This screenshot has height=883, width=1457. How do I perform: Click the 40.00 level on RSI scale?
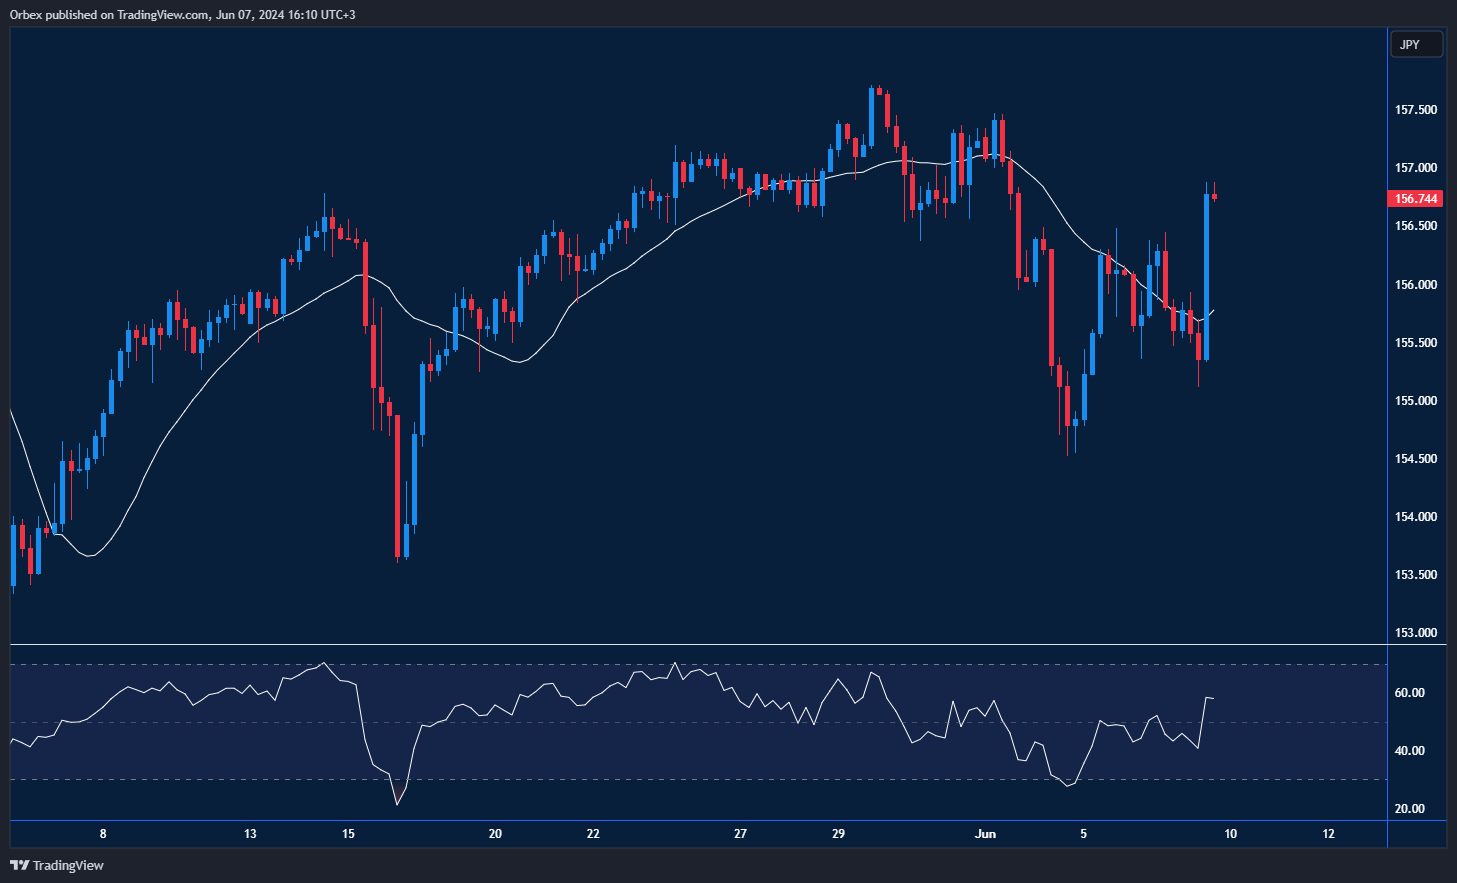[x=1410, y=751]
